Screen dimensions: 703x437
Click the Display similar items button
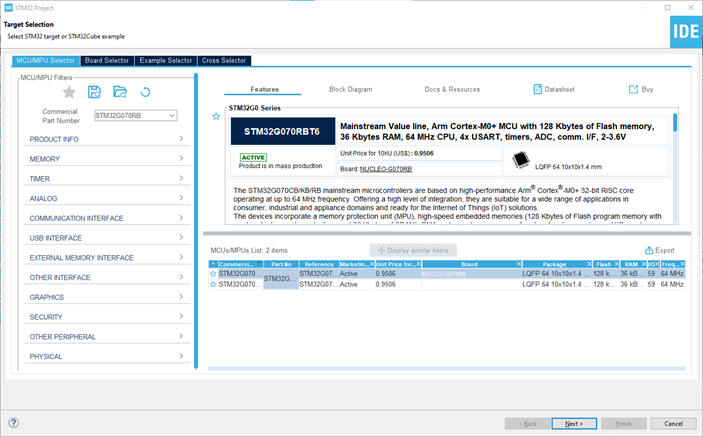coord(413,250)
